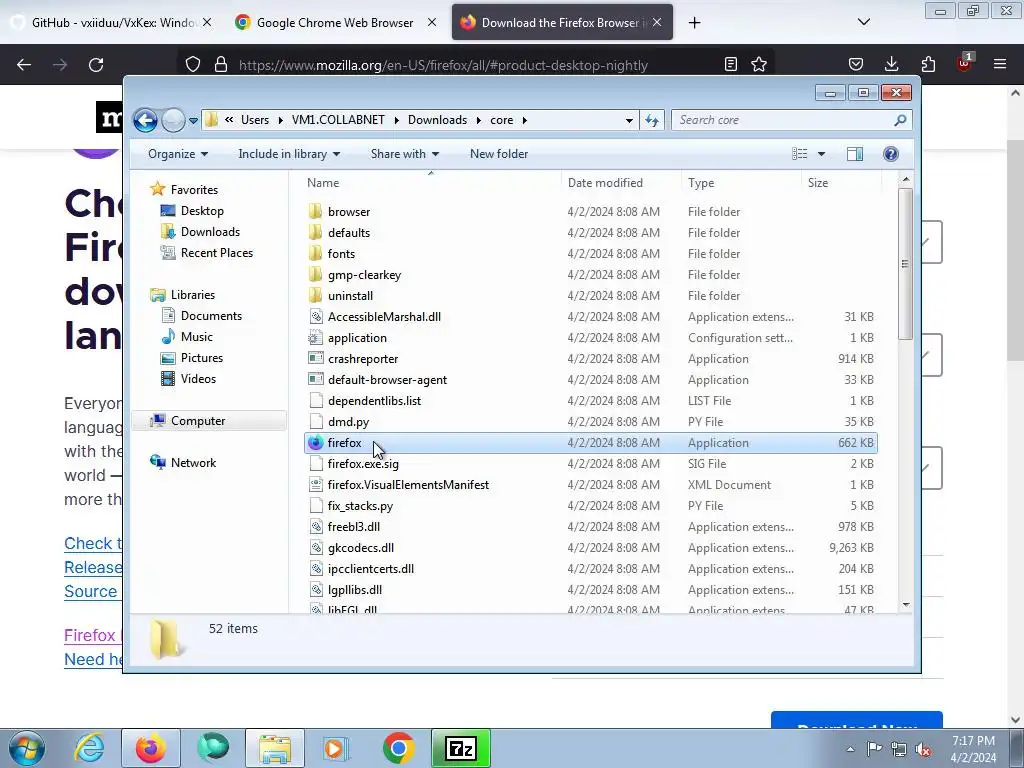Open the address bar history dropdown
1024x768 pixels.
click(x=629, y=121)
